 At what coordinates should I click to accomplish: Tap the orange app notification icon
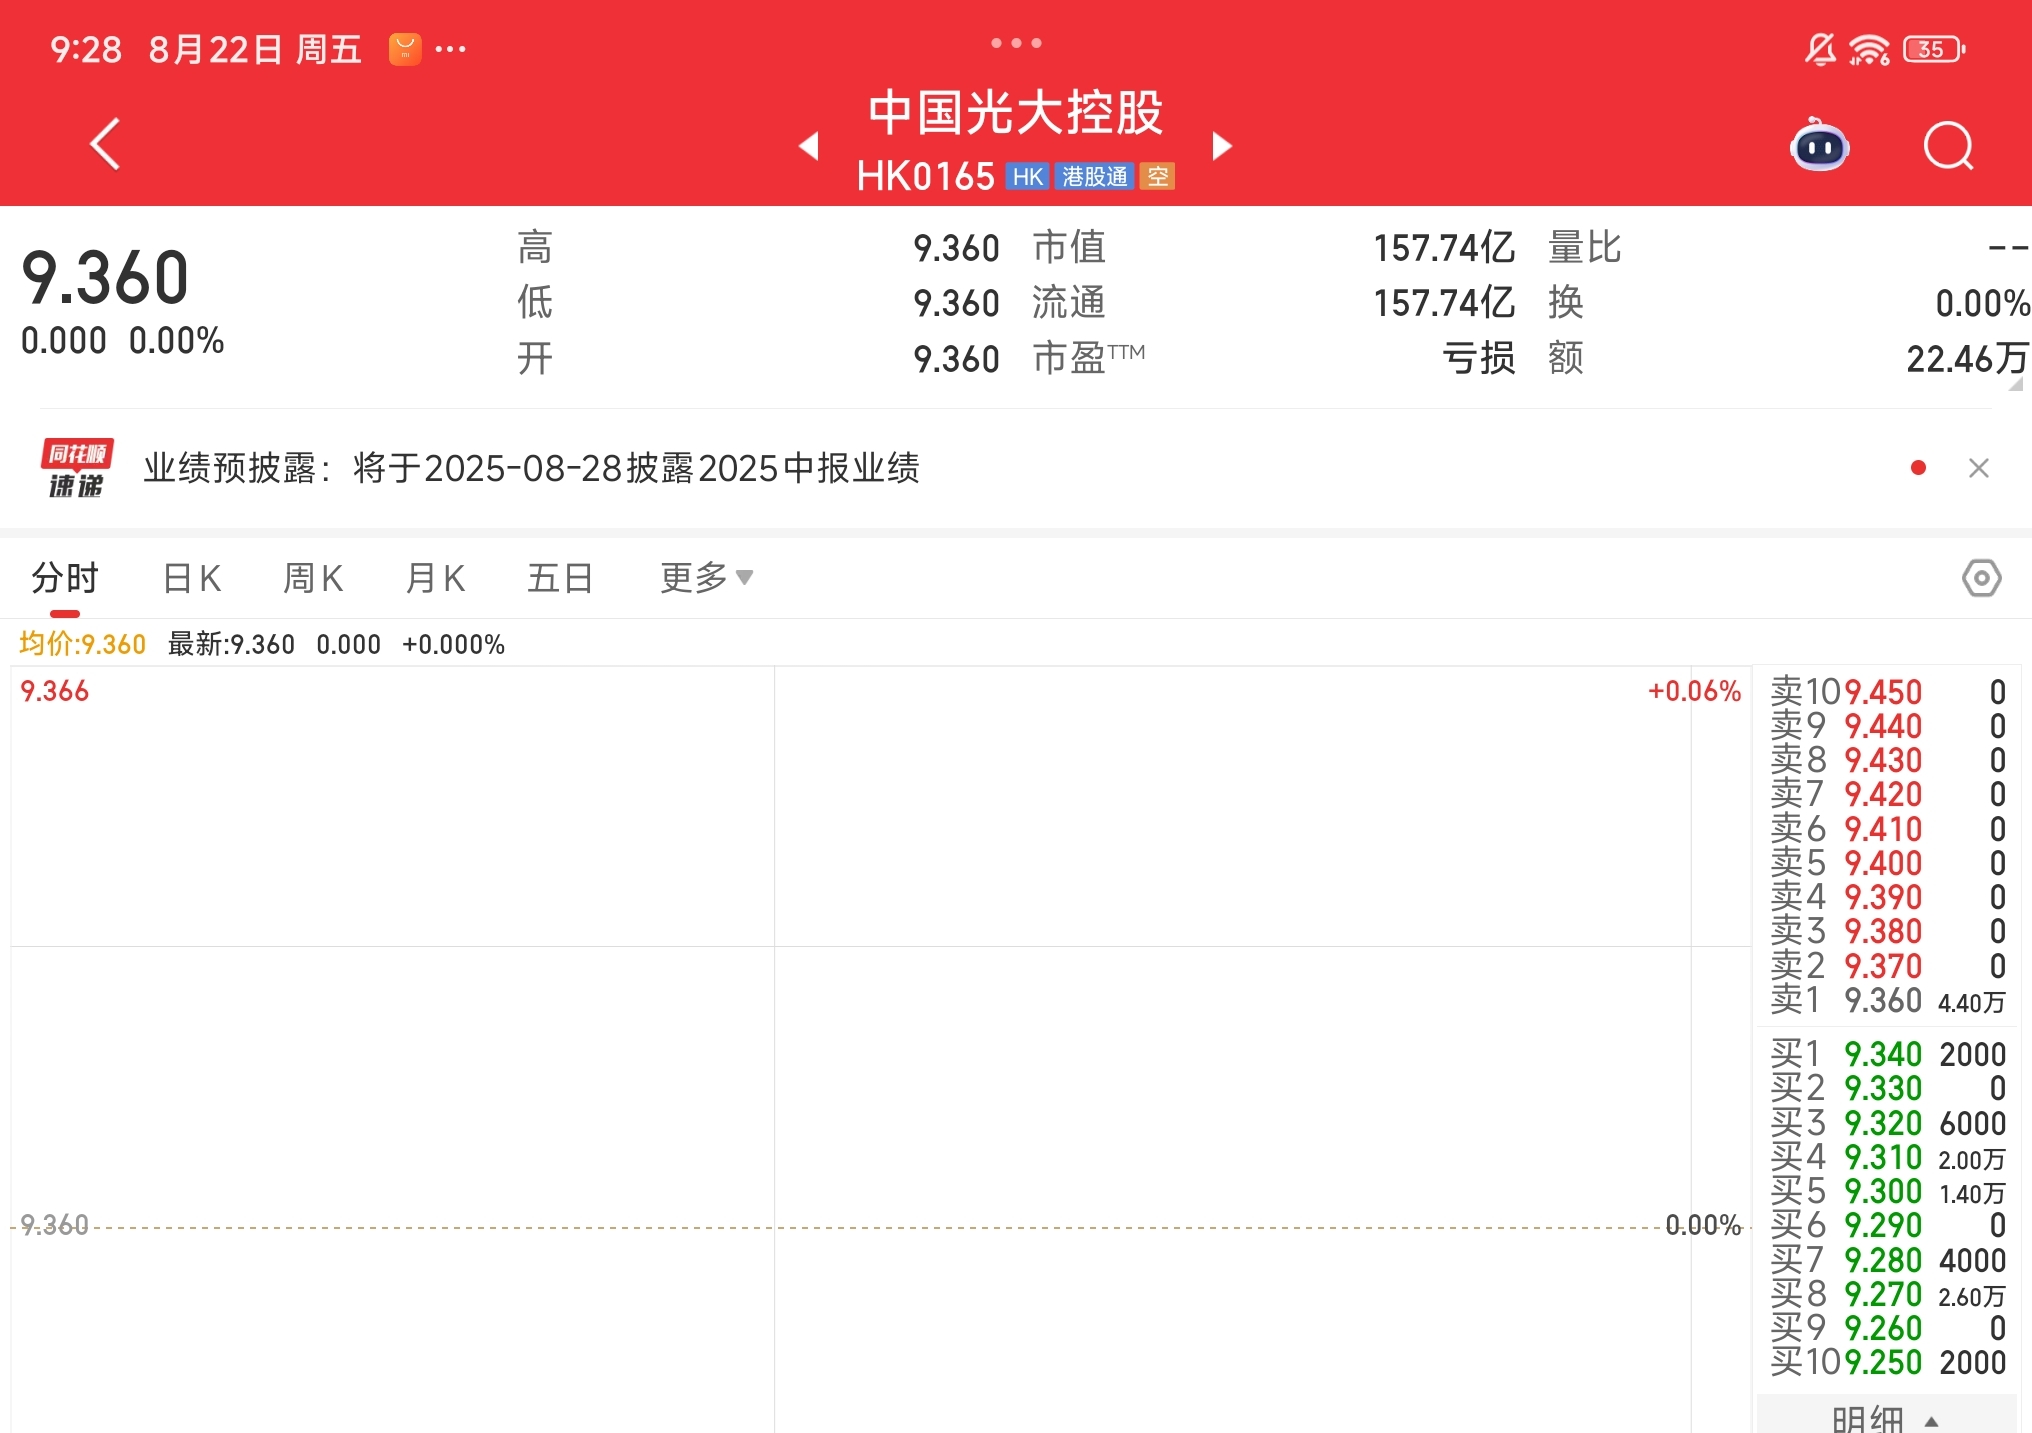405,49
